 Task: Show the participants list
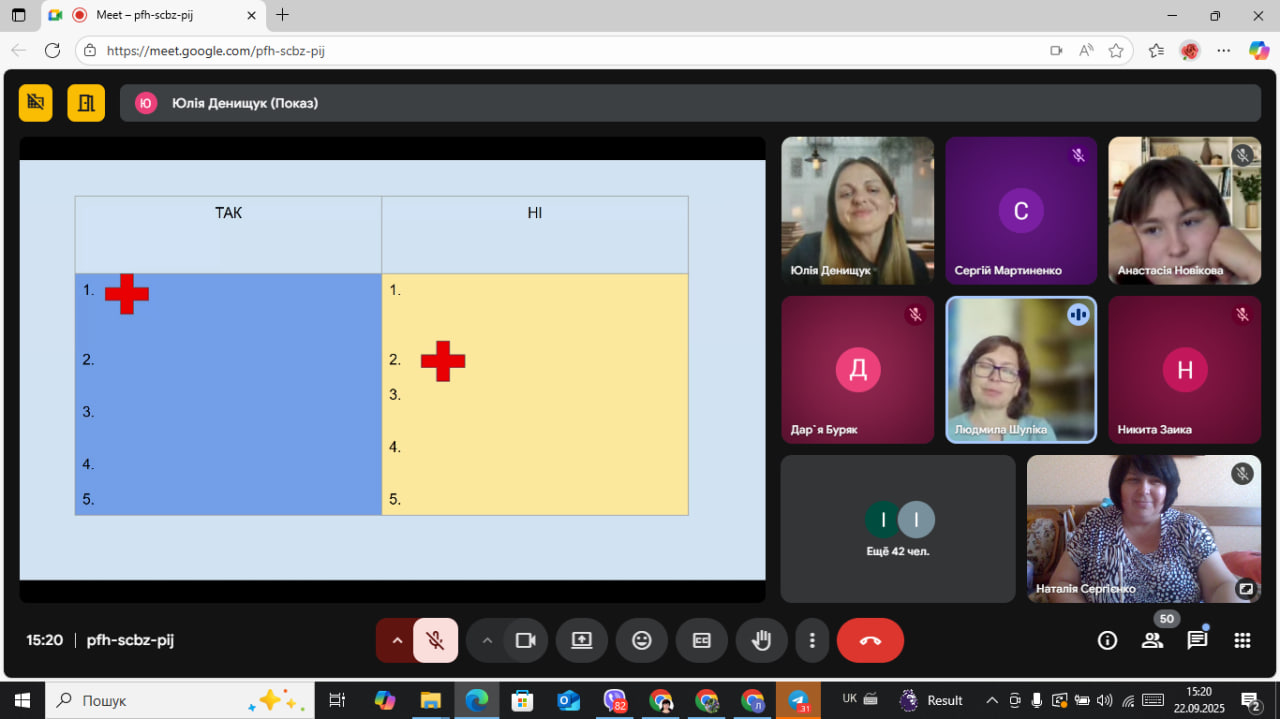[1152, 641]
